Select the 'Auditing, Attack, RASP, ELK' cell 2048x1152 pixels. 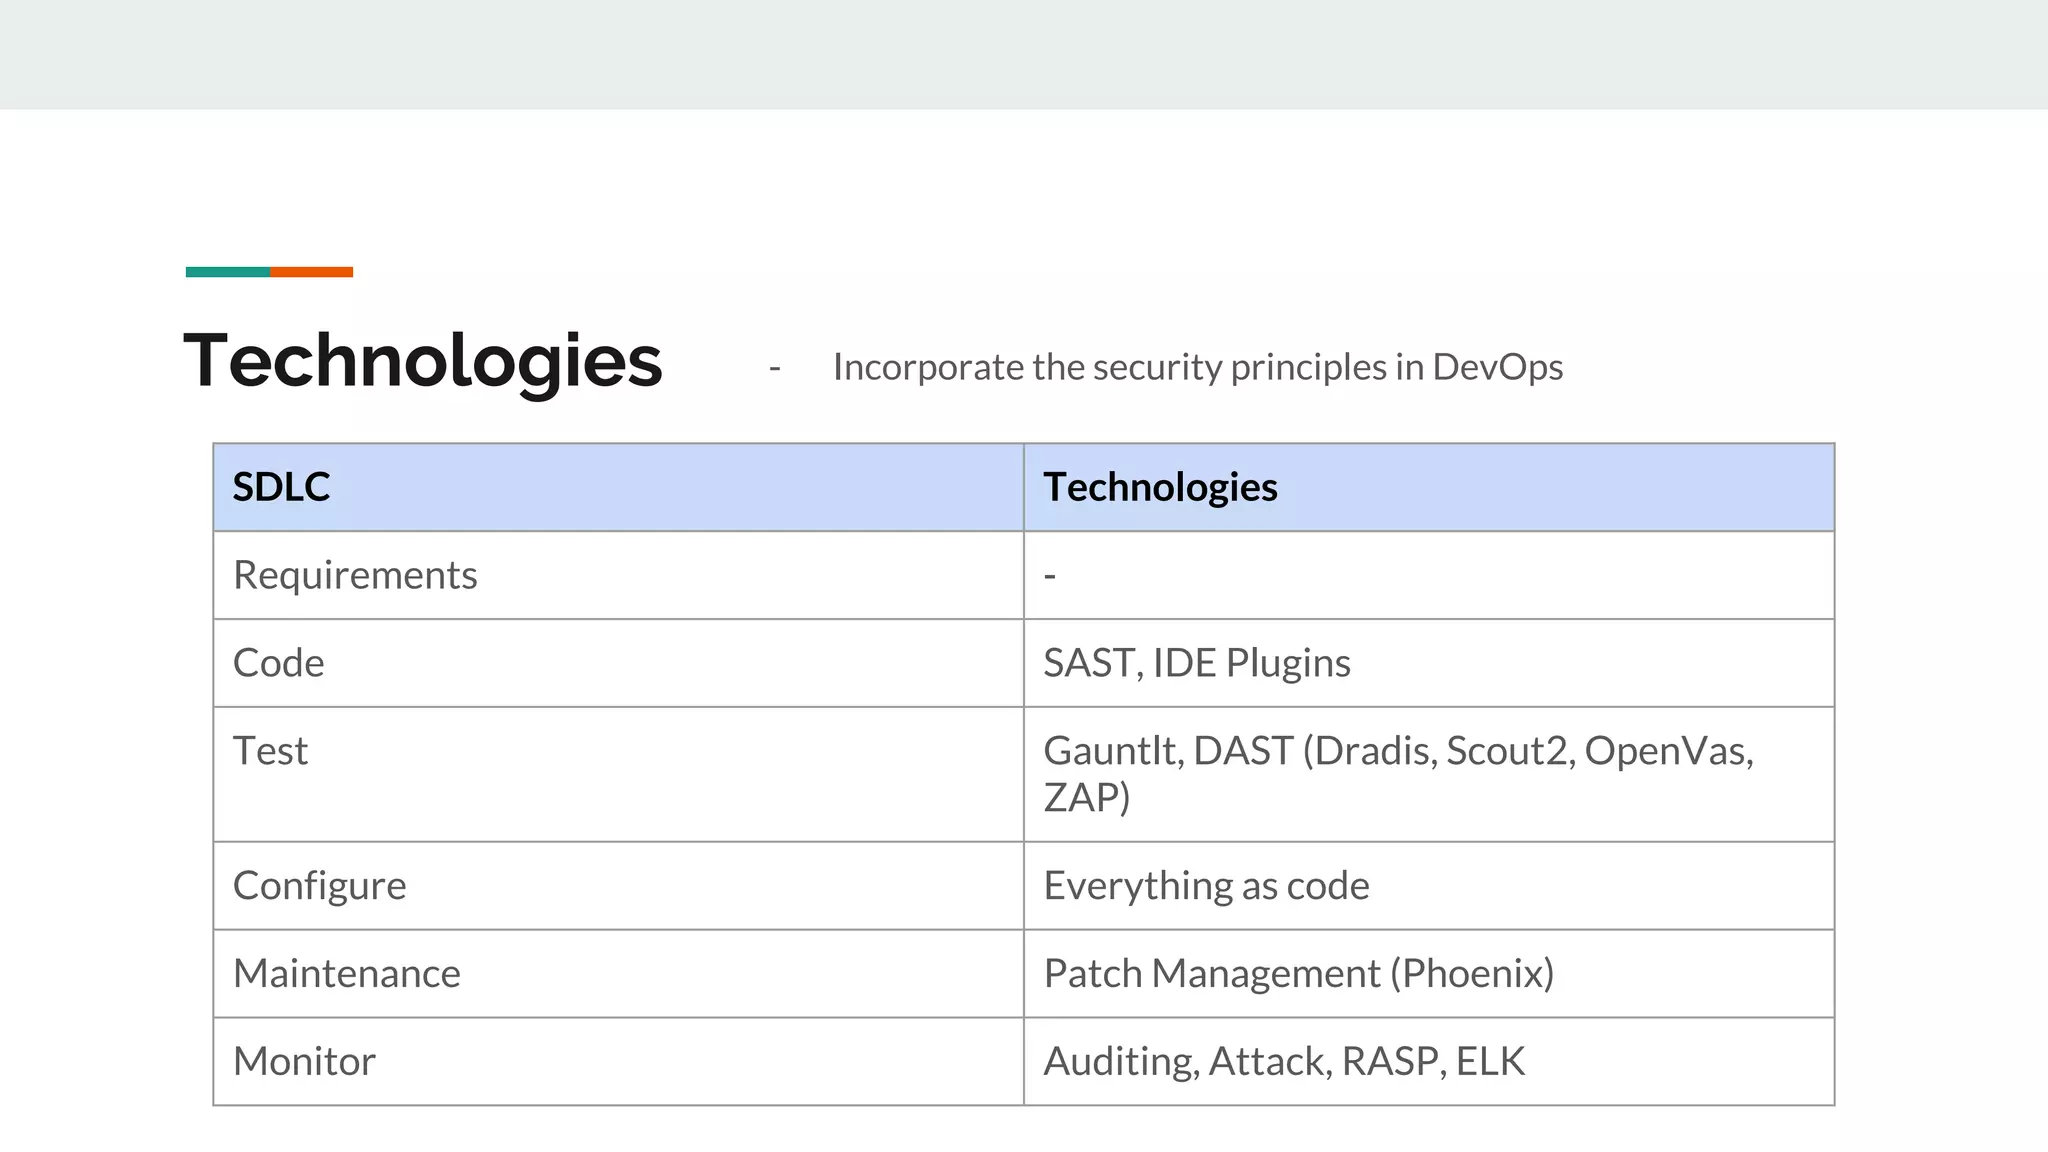tap(1429, 1062)
